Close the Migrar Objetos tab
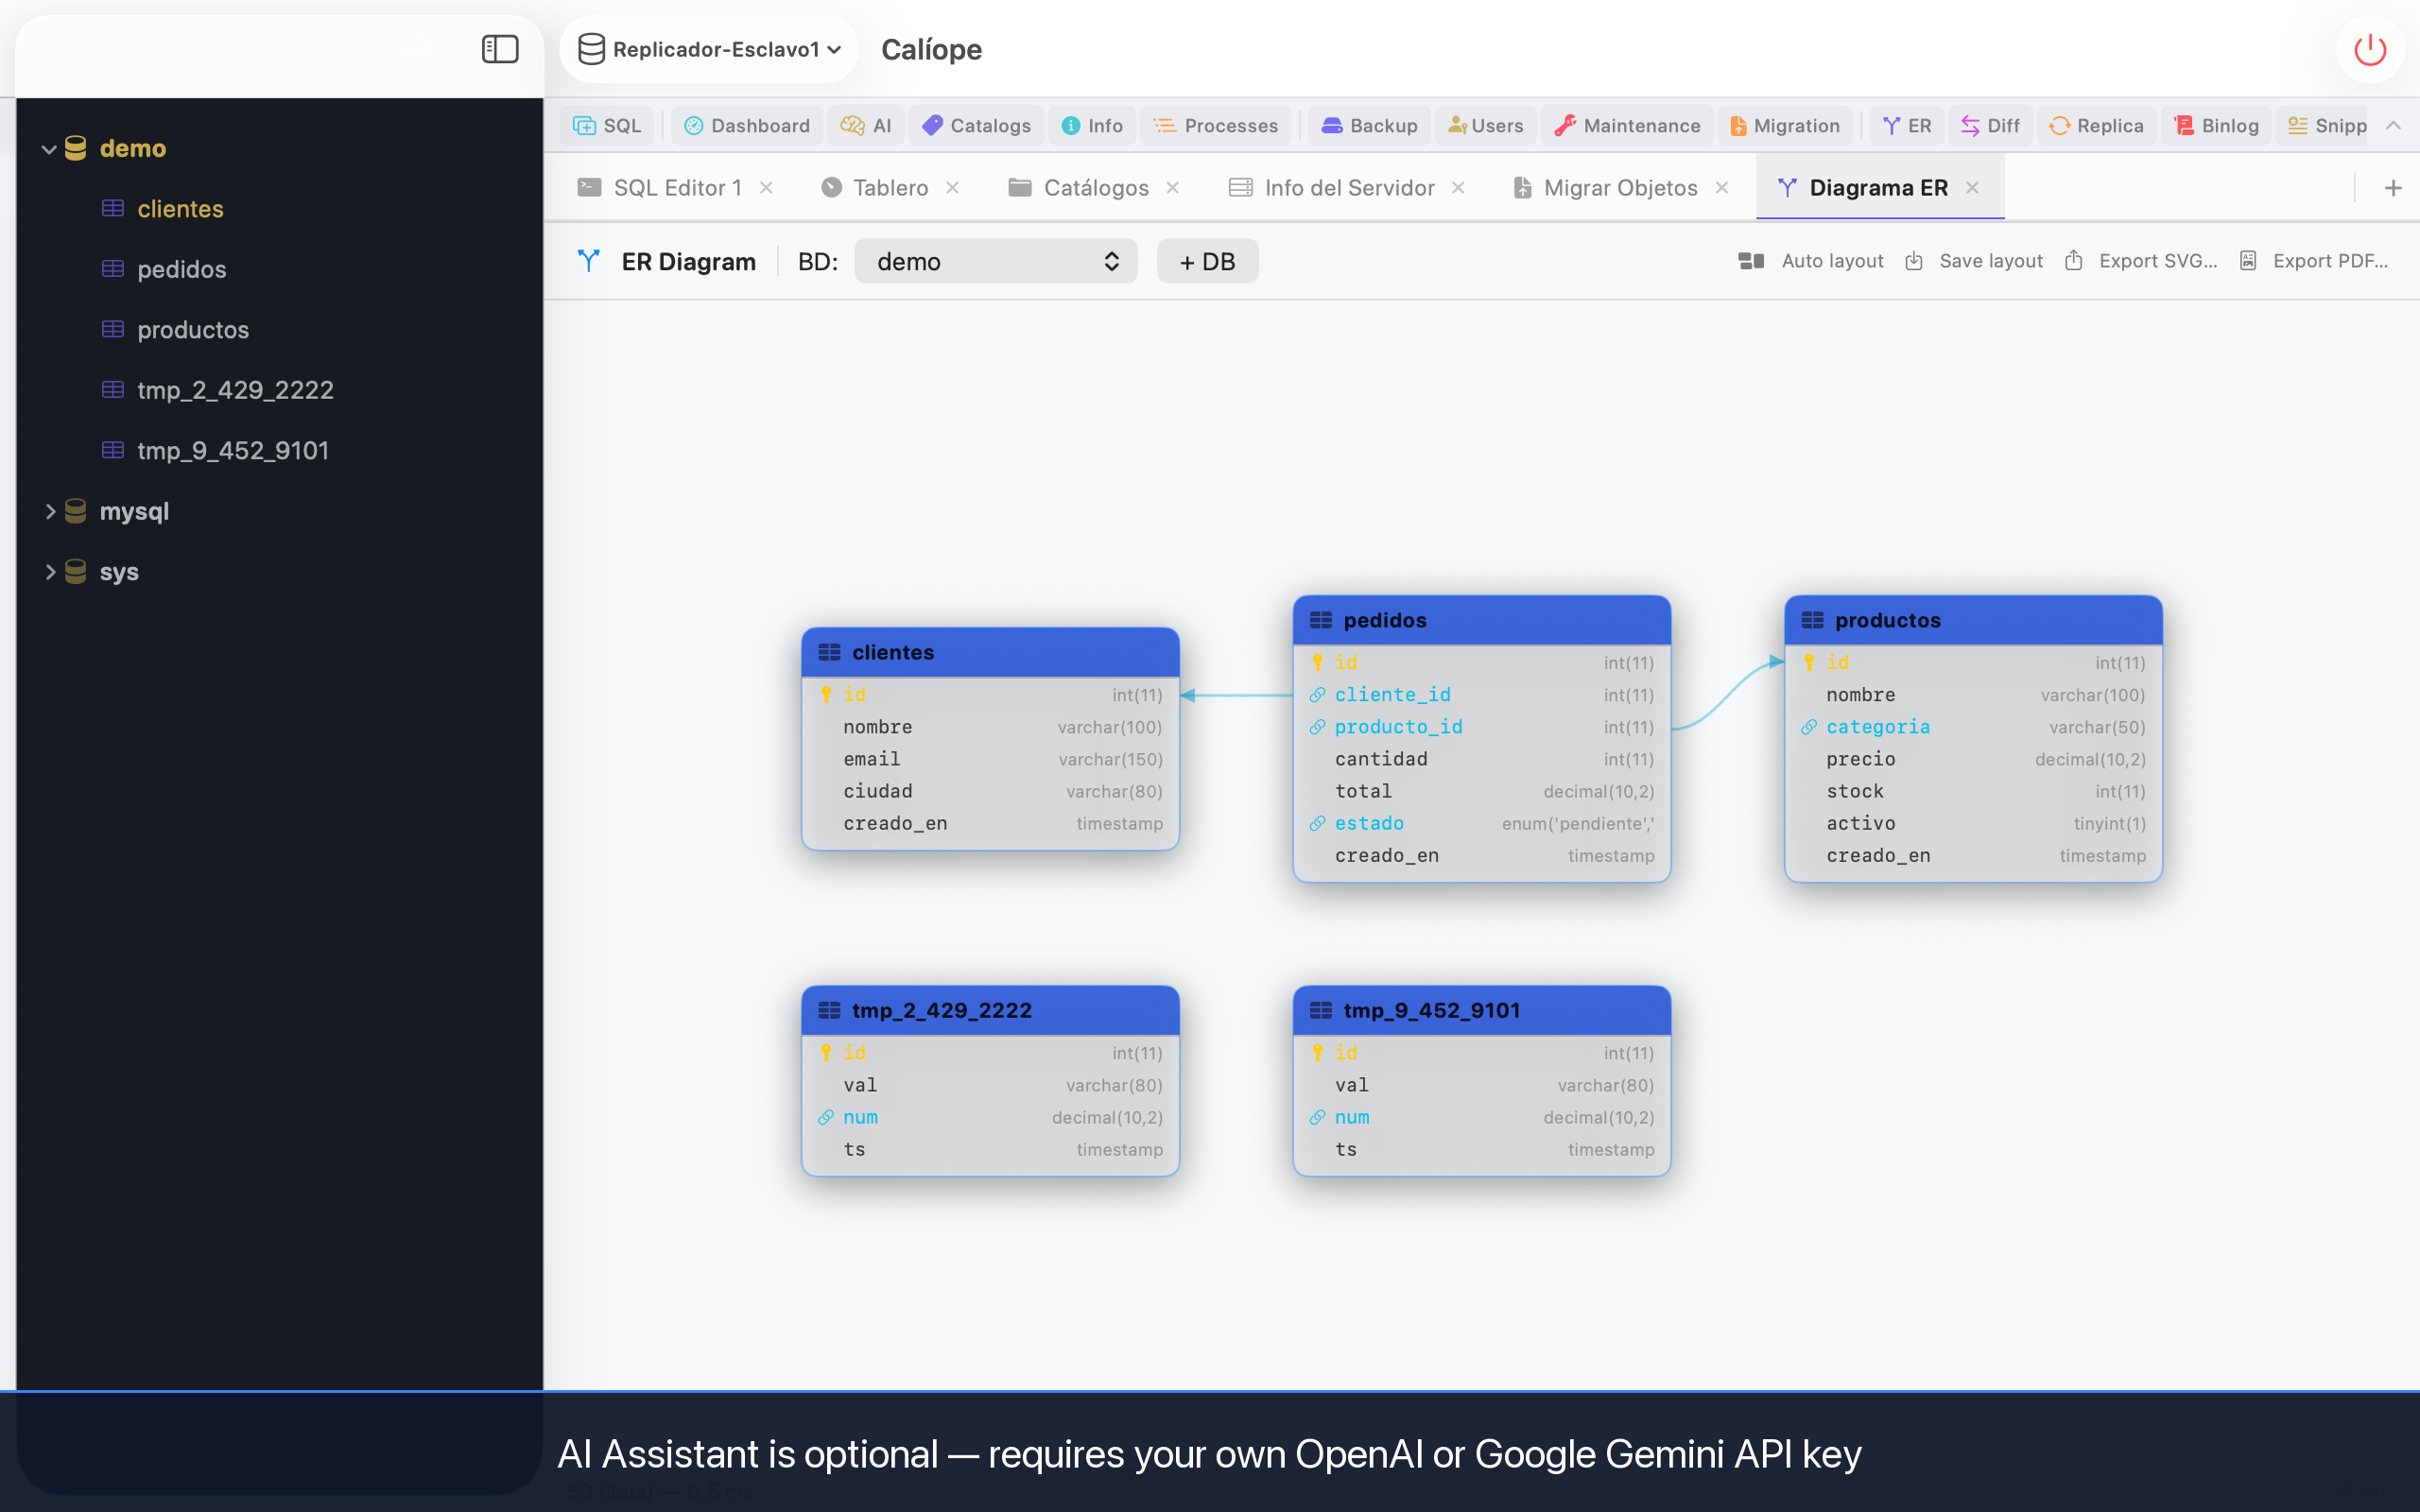The height and width of the screenshot is (1512, 2420). 1722,187
